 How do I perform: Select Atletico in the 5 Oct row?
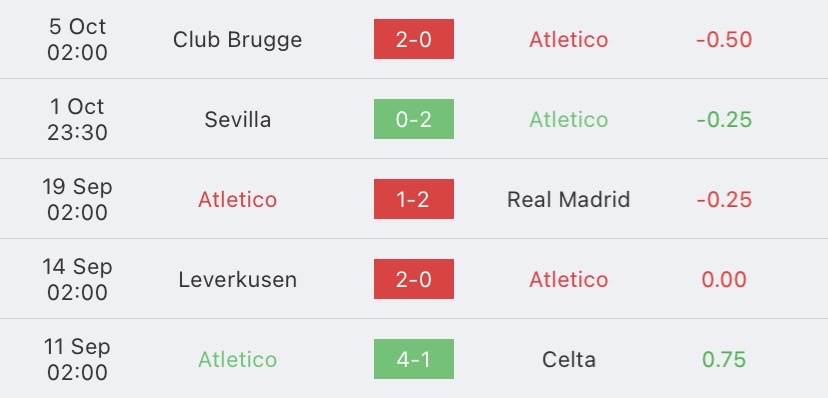pyautogui.click(x=569, y=40)
